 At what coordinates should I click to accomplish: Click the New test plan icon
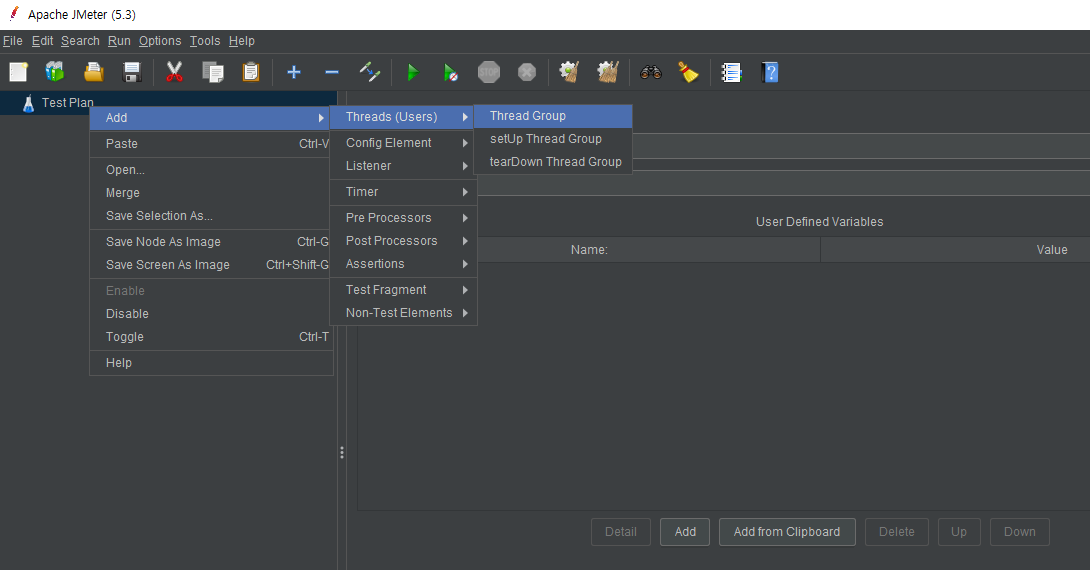pyautogui.click(x=18, y=72)
